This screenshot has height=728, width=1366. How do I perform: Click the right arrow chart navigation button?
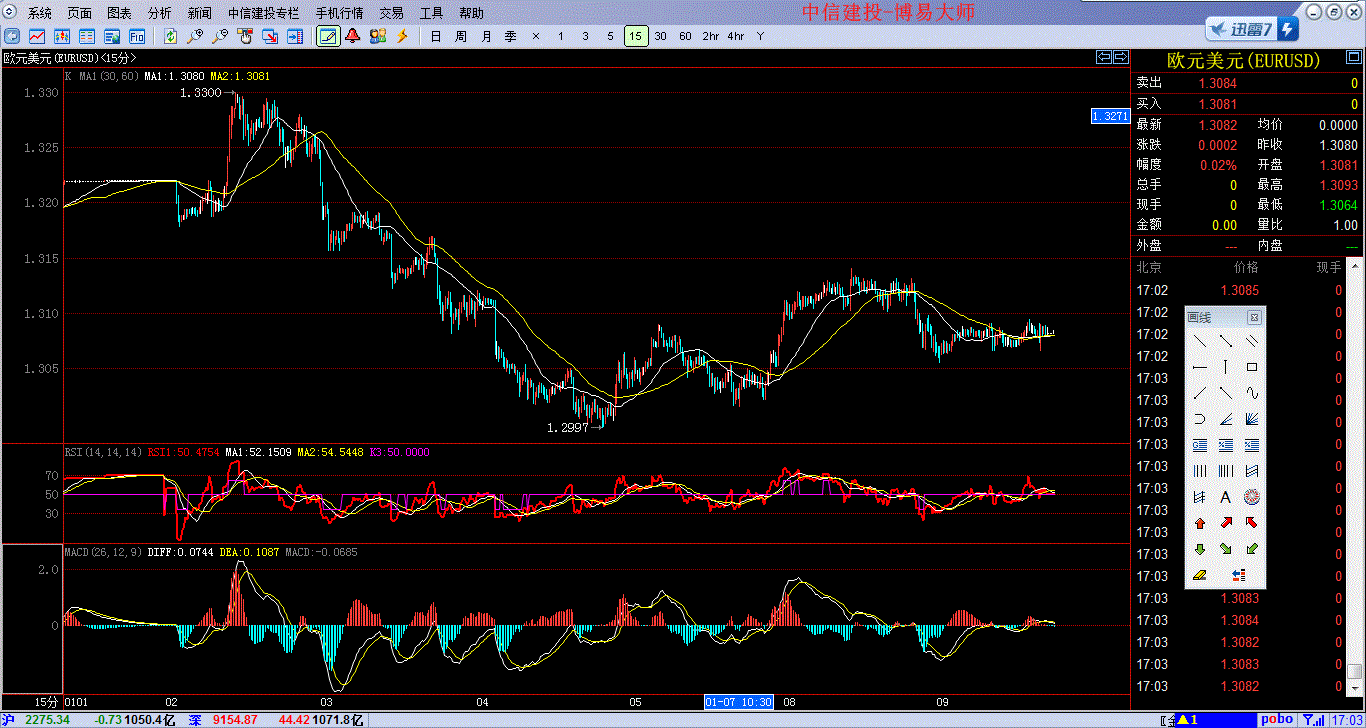pos(1121,57)
